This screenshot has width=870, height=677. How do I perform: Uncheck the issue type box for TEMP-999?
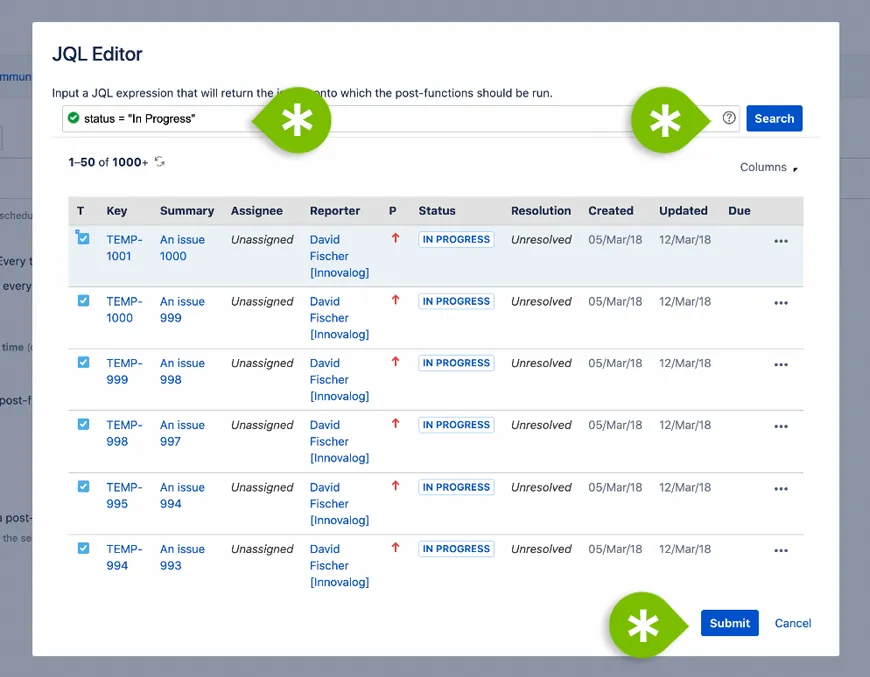point(83,362)
